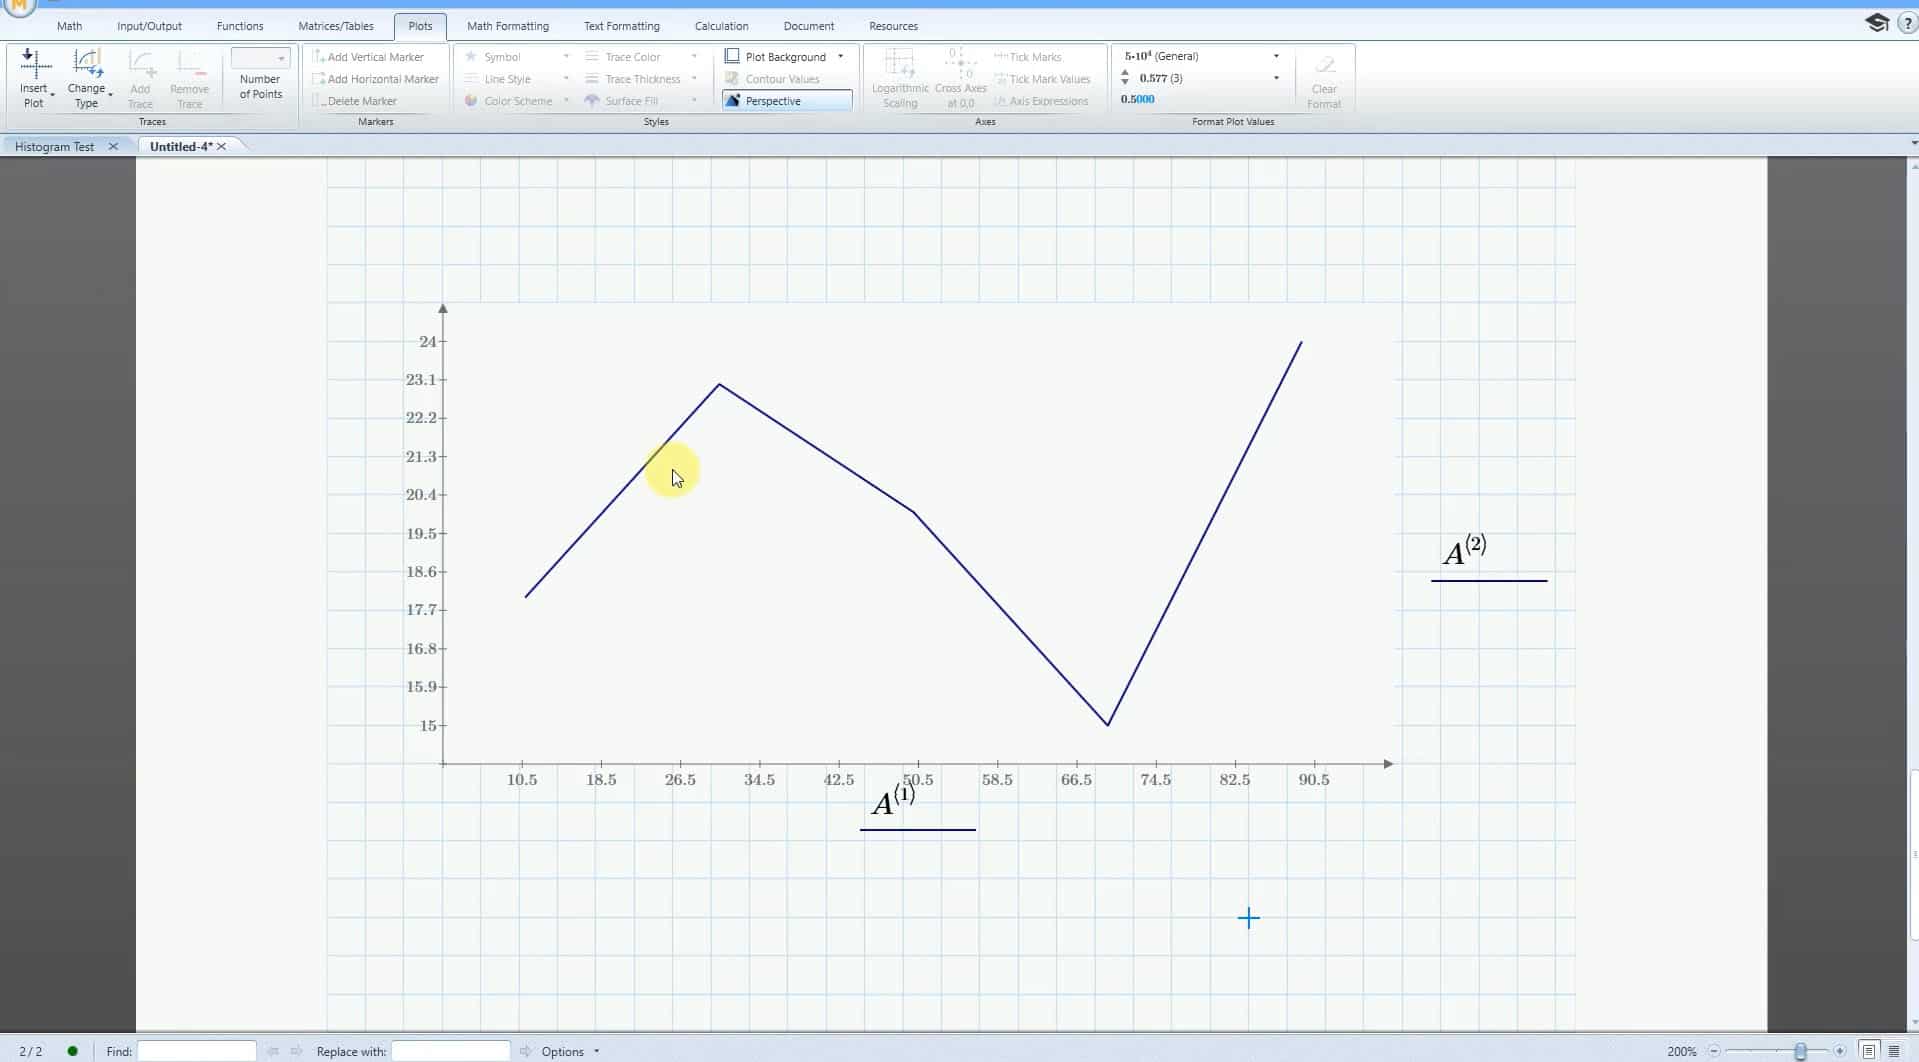Switch to draft view in status bar
This screenshot has width=1919, height=1062.
tap(1894, 1051)
